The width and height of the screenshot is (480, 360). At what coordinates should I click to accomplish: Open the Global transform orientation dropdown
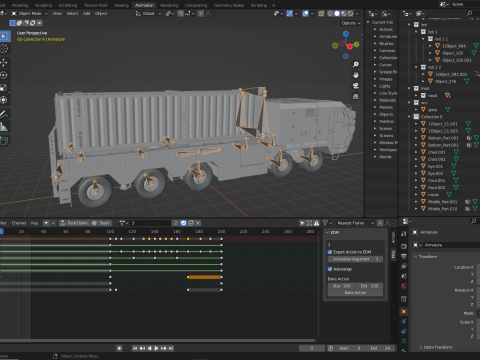pyautogui.click(x=149, y=14)
